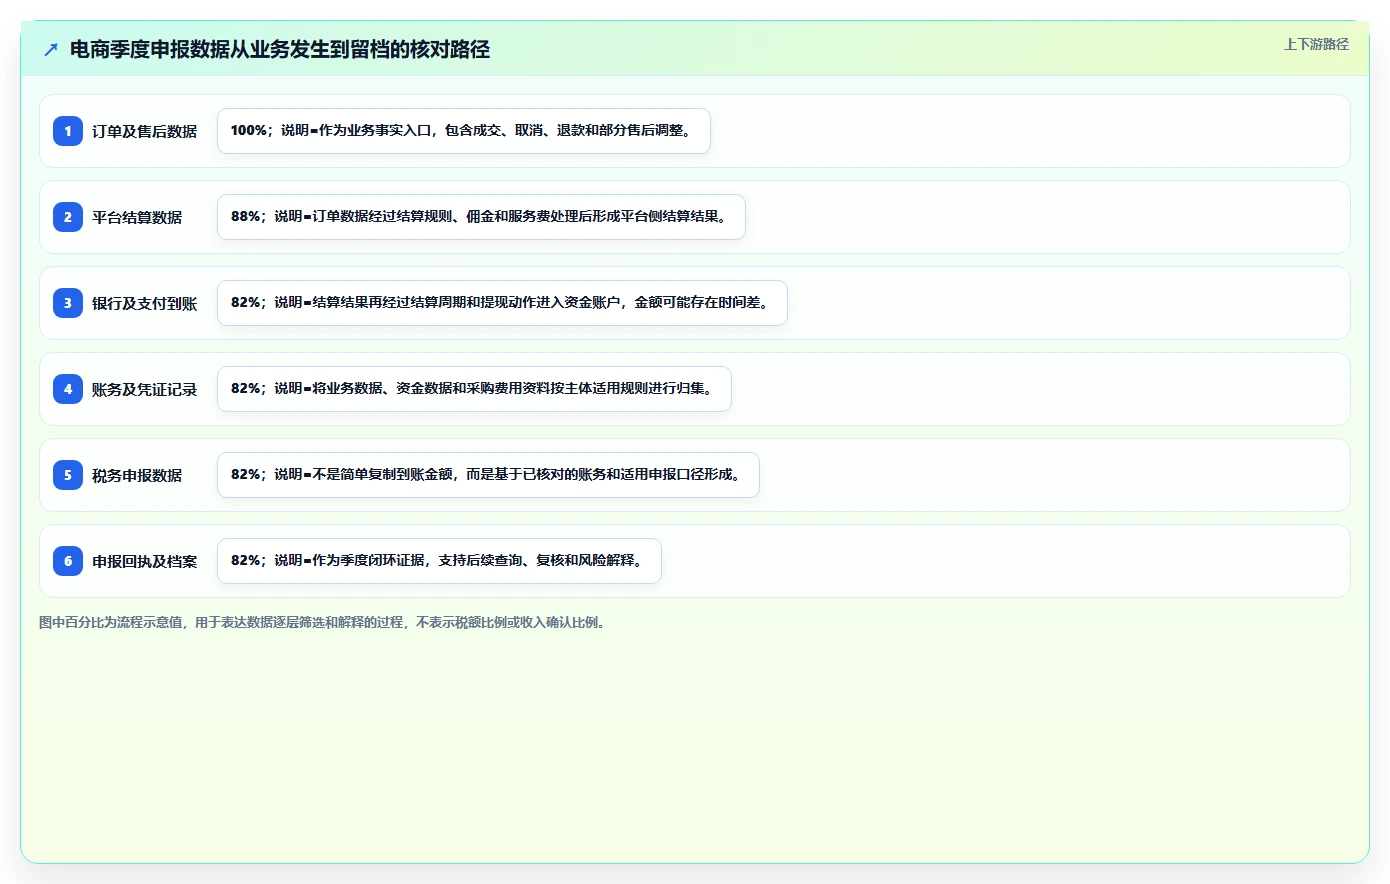This screenshot has width=1390, height=884.
Task: Click the 银行及支付到账 step label
Action: point(144,303)
